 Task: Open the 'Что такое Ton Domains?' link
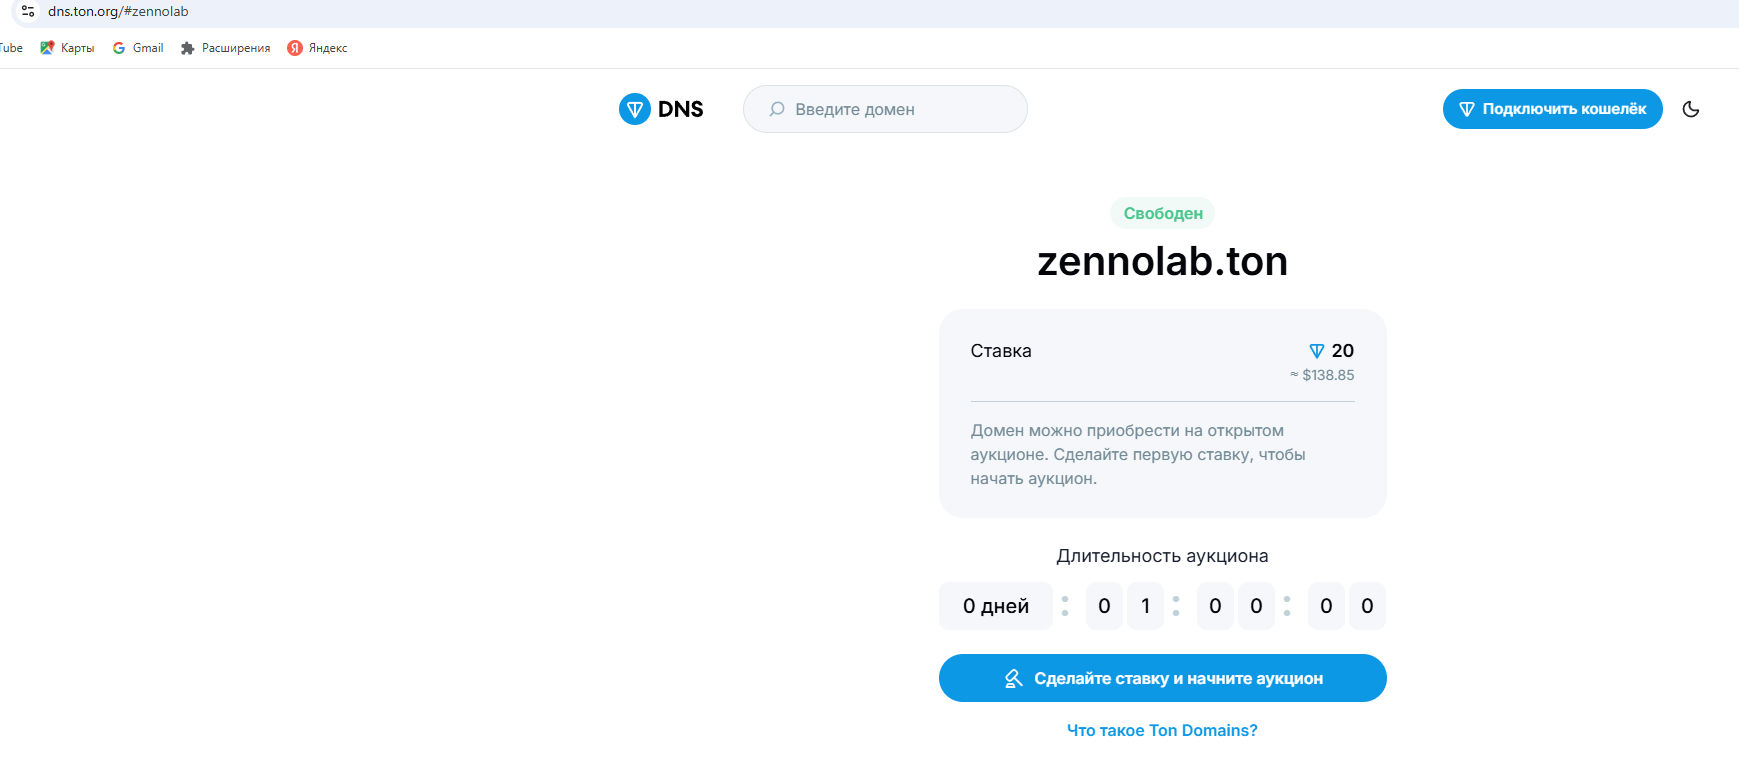click(1162, 730)
